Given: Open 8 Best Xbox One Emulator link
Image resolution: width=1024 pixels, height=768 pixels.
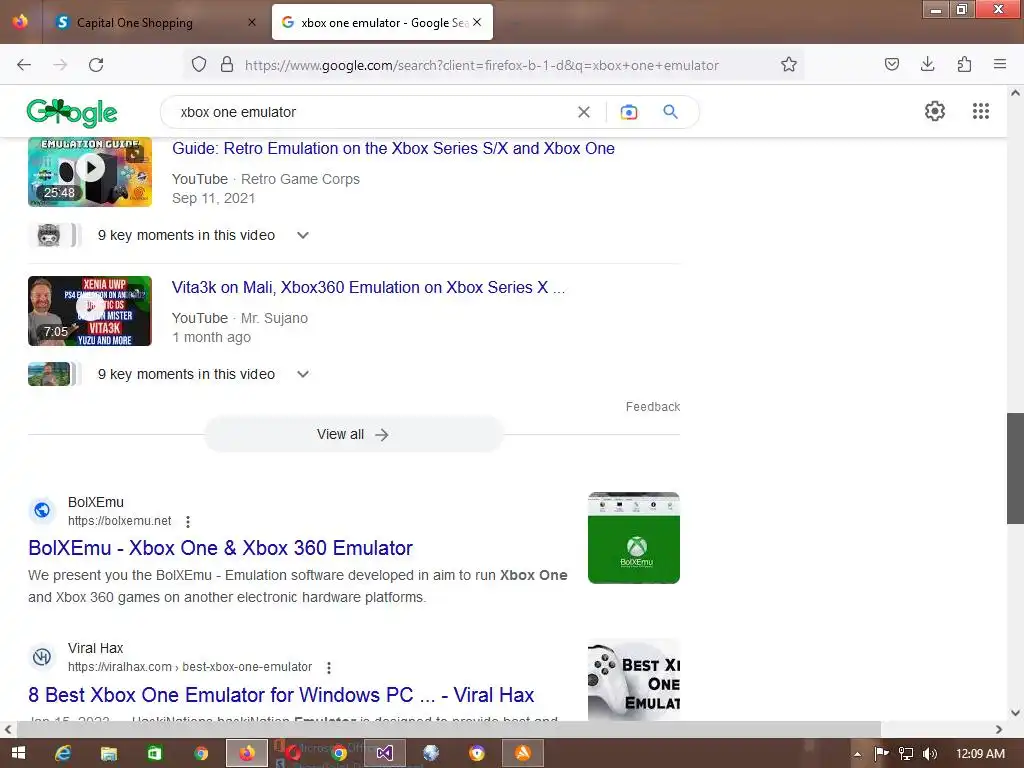Looking at the screenshot, I should (281, 695).
